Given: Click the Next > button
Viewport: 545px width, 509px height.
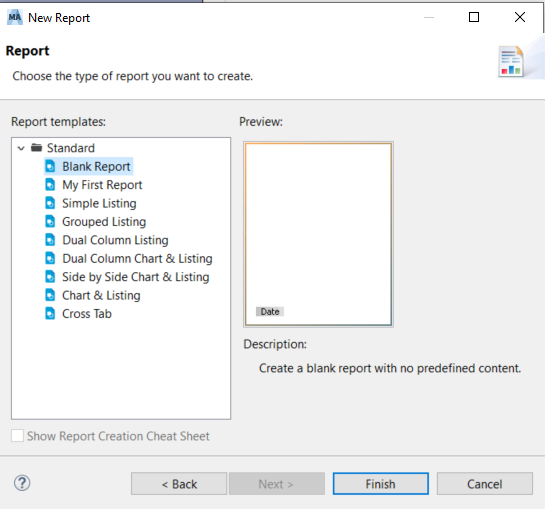Looking at the screenshot, I should (x=277, y=484).
